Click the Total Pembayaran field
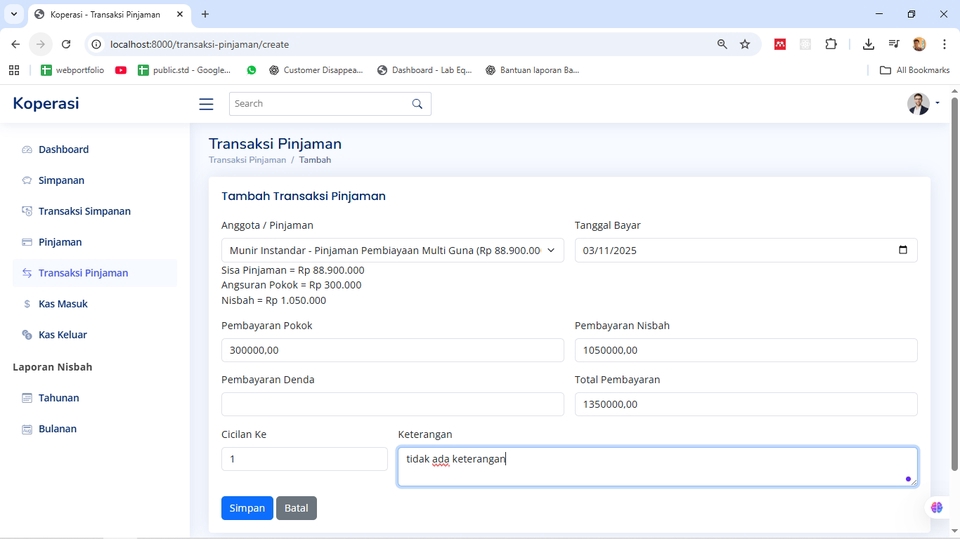Viewport: 960px width, 539px height. point(746,404)
